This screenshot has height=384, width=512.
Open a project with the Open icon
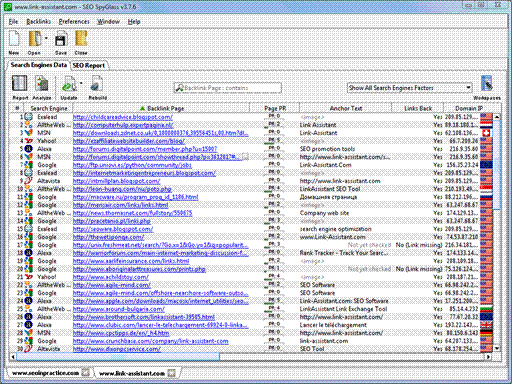pos(35,39)
